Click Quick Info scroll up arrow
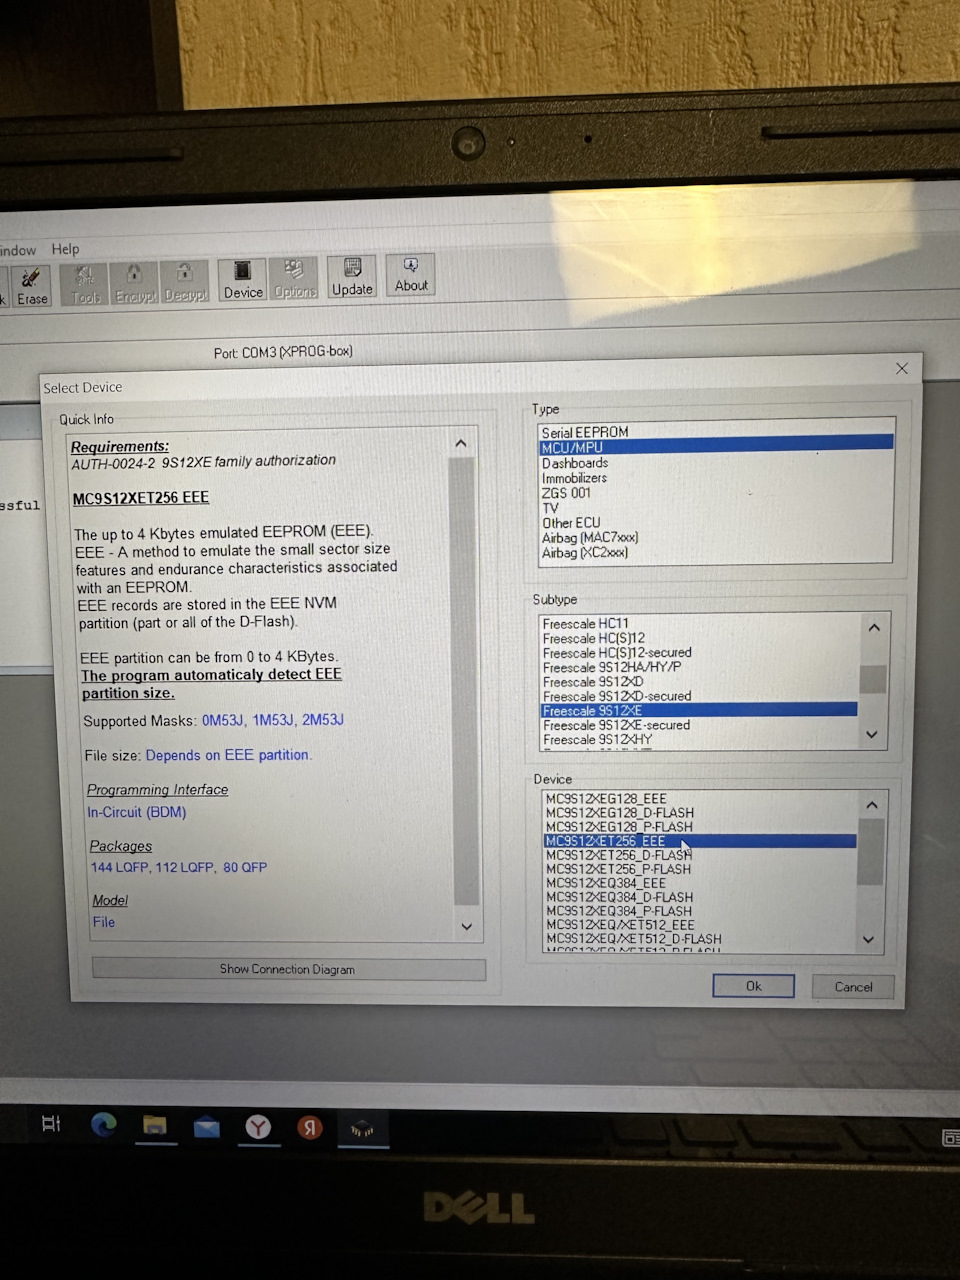This screenshot has height=1280, width=960. point(461,443)
